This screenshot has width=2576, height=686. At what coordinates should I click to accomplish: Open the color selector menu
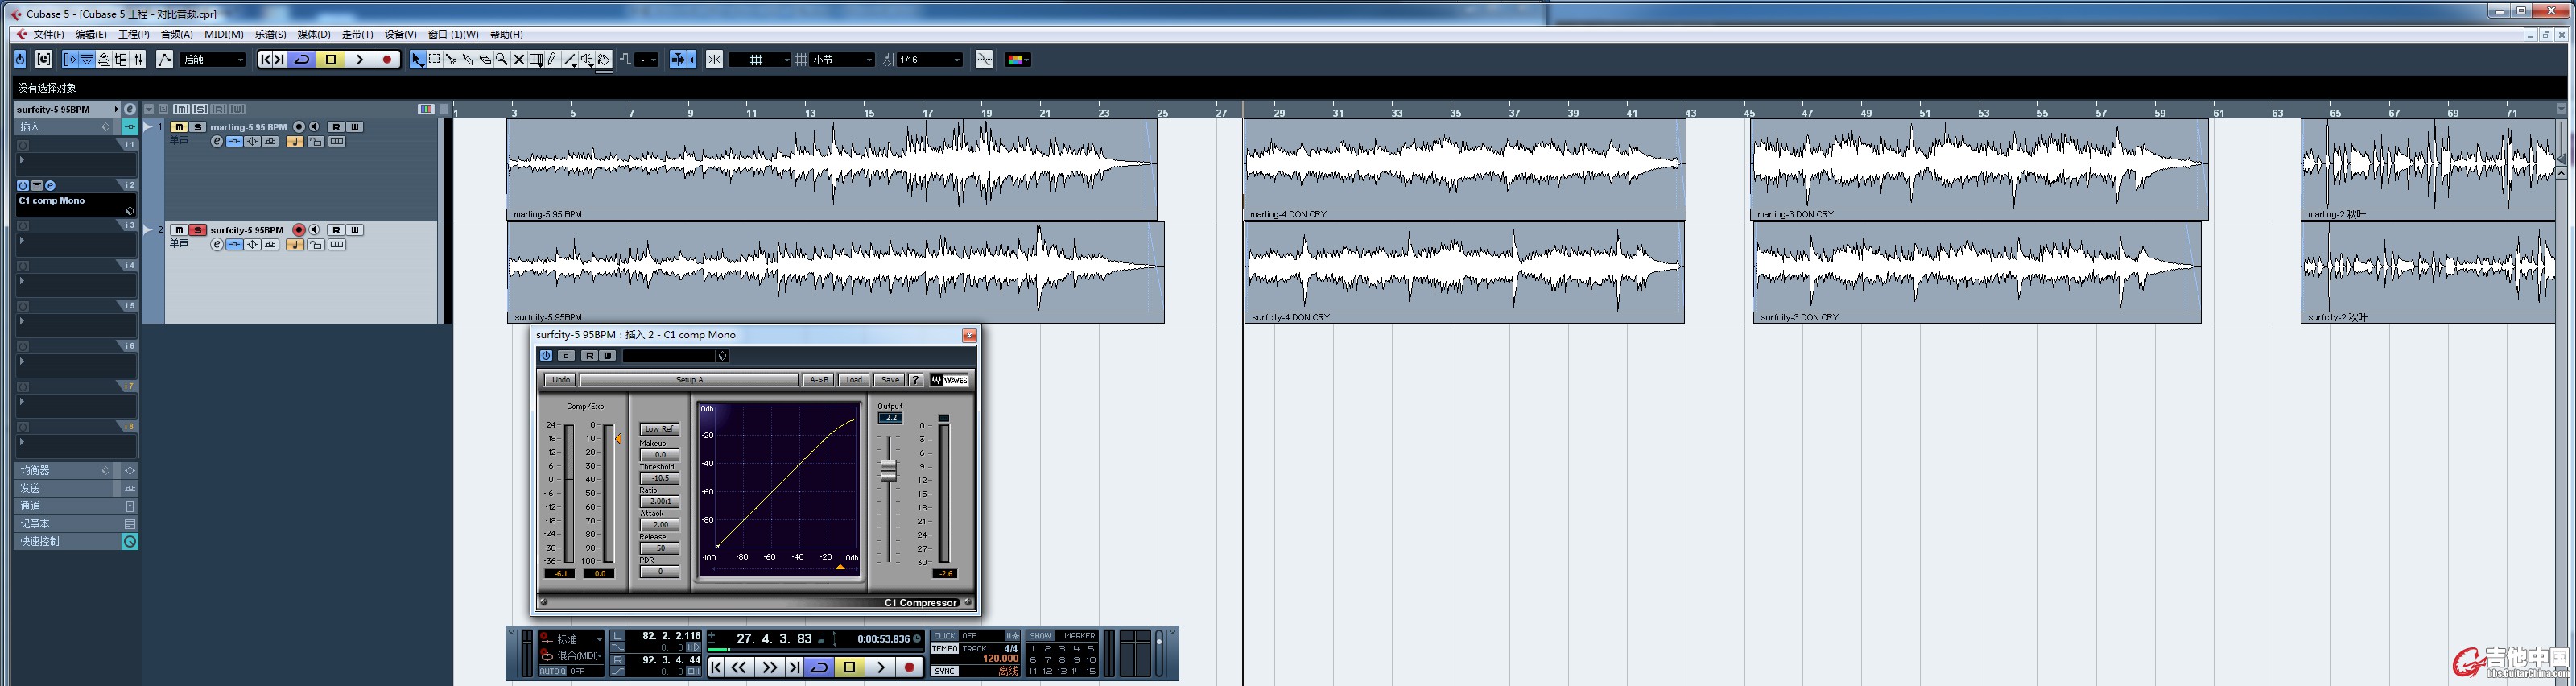pyautogui.click(x=1017, y=60)
